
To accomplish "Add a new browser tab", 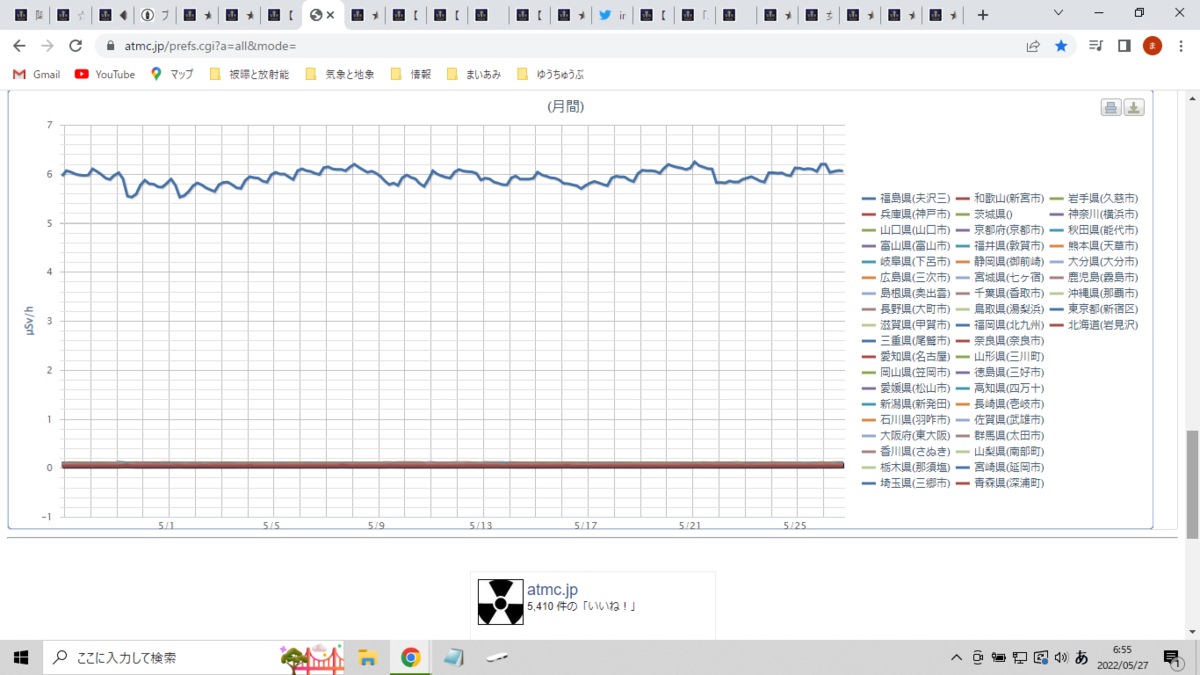I will 983,15.
